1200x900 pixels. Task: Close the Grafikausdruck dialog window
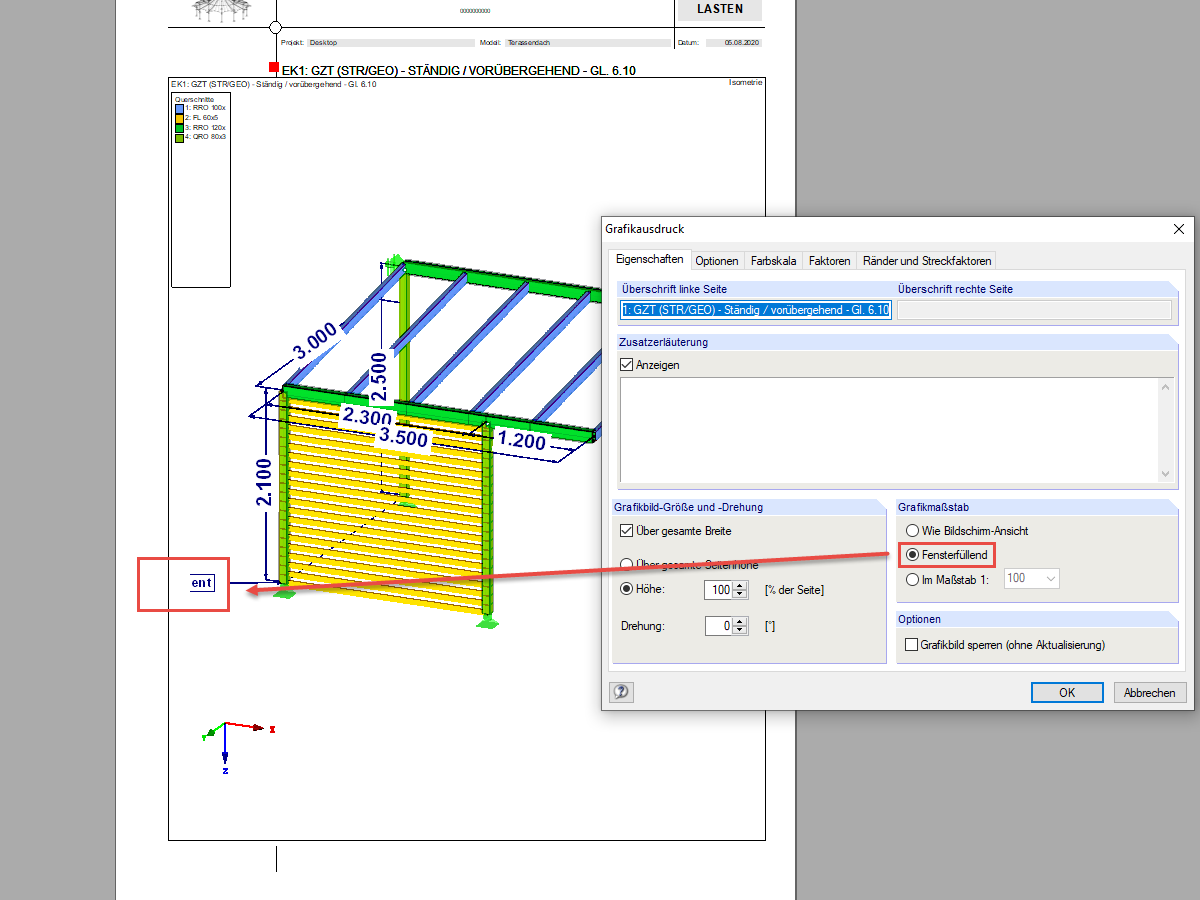coord(1177,229)
